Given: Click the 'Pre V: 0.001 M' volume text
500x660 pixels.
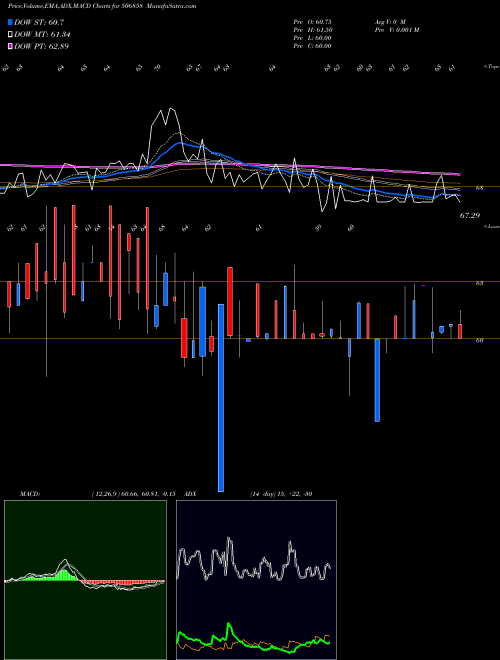Looking at the screenshot, I should click(397, 30).
